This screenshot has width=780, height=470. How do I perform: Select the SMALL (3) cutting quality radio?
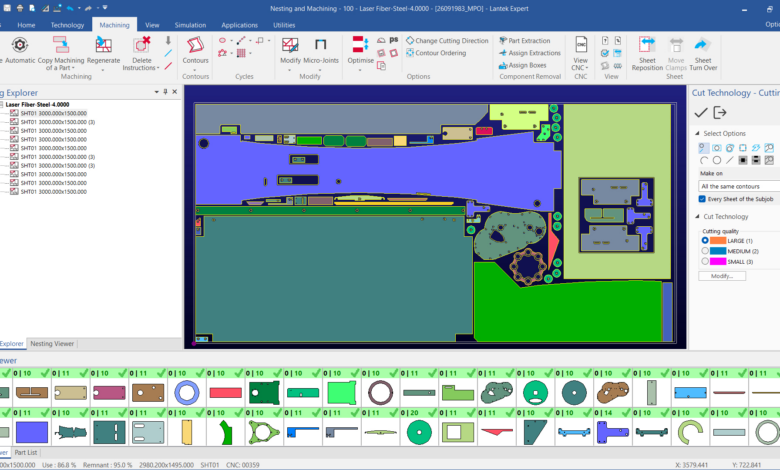click(x=706, y=261)
